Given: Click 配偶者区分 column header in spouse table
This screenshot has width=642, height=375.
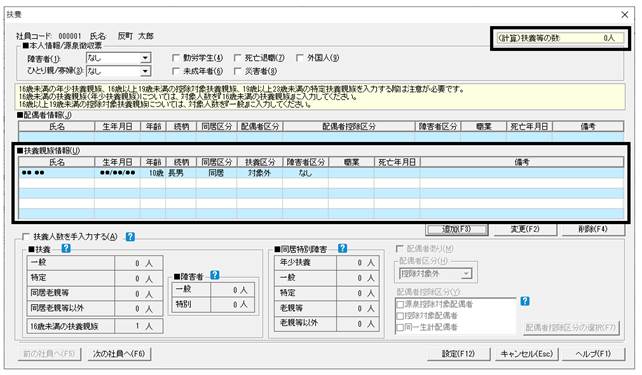Looking at the screenshot, I should (260, 127).
